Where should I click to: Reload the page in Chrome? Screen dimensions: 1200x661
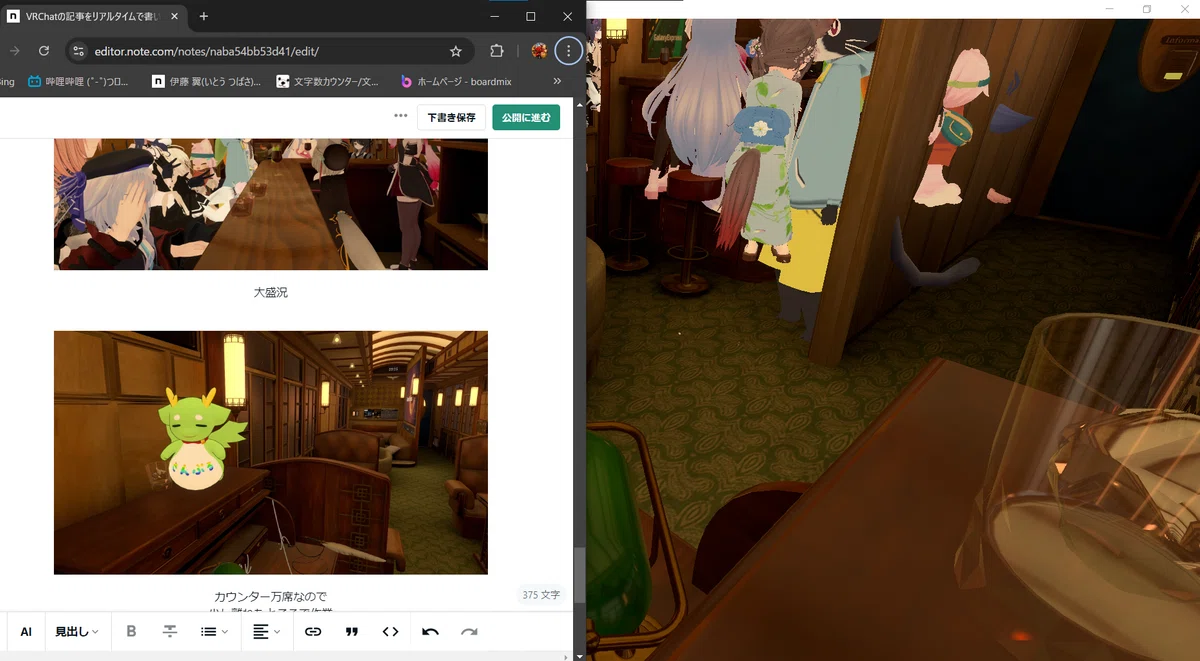[x=44, y=51]
